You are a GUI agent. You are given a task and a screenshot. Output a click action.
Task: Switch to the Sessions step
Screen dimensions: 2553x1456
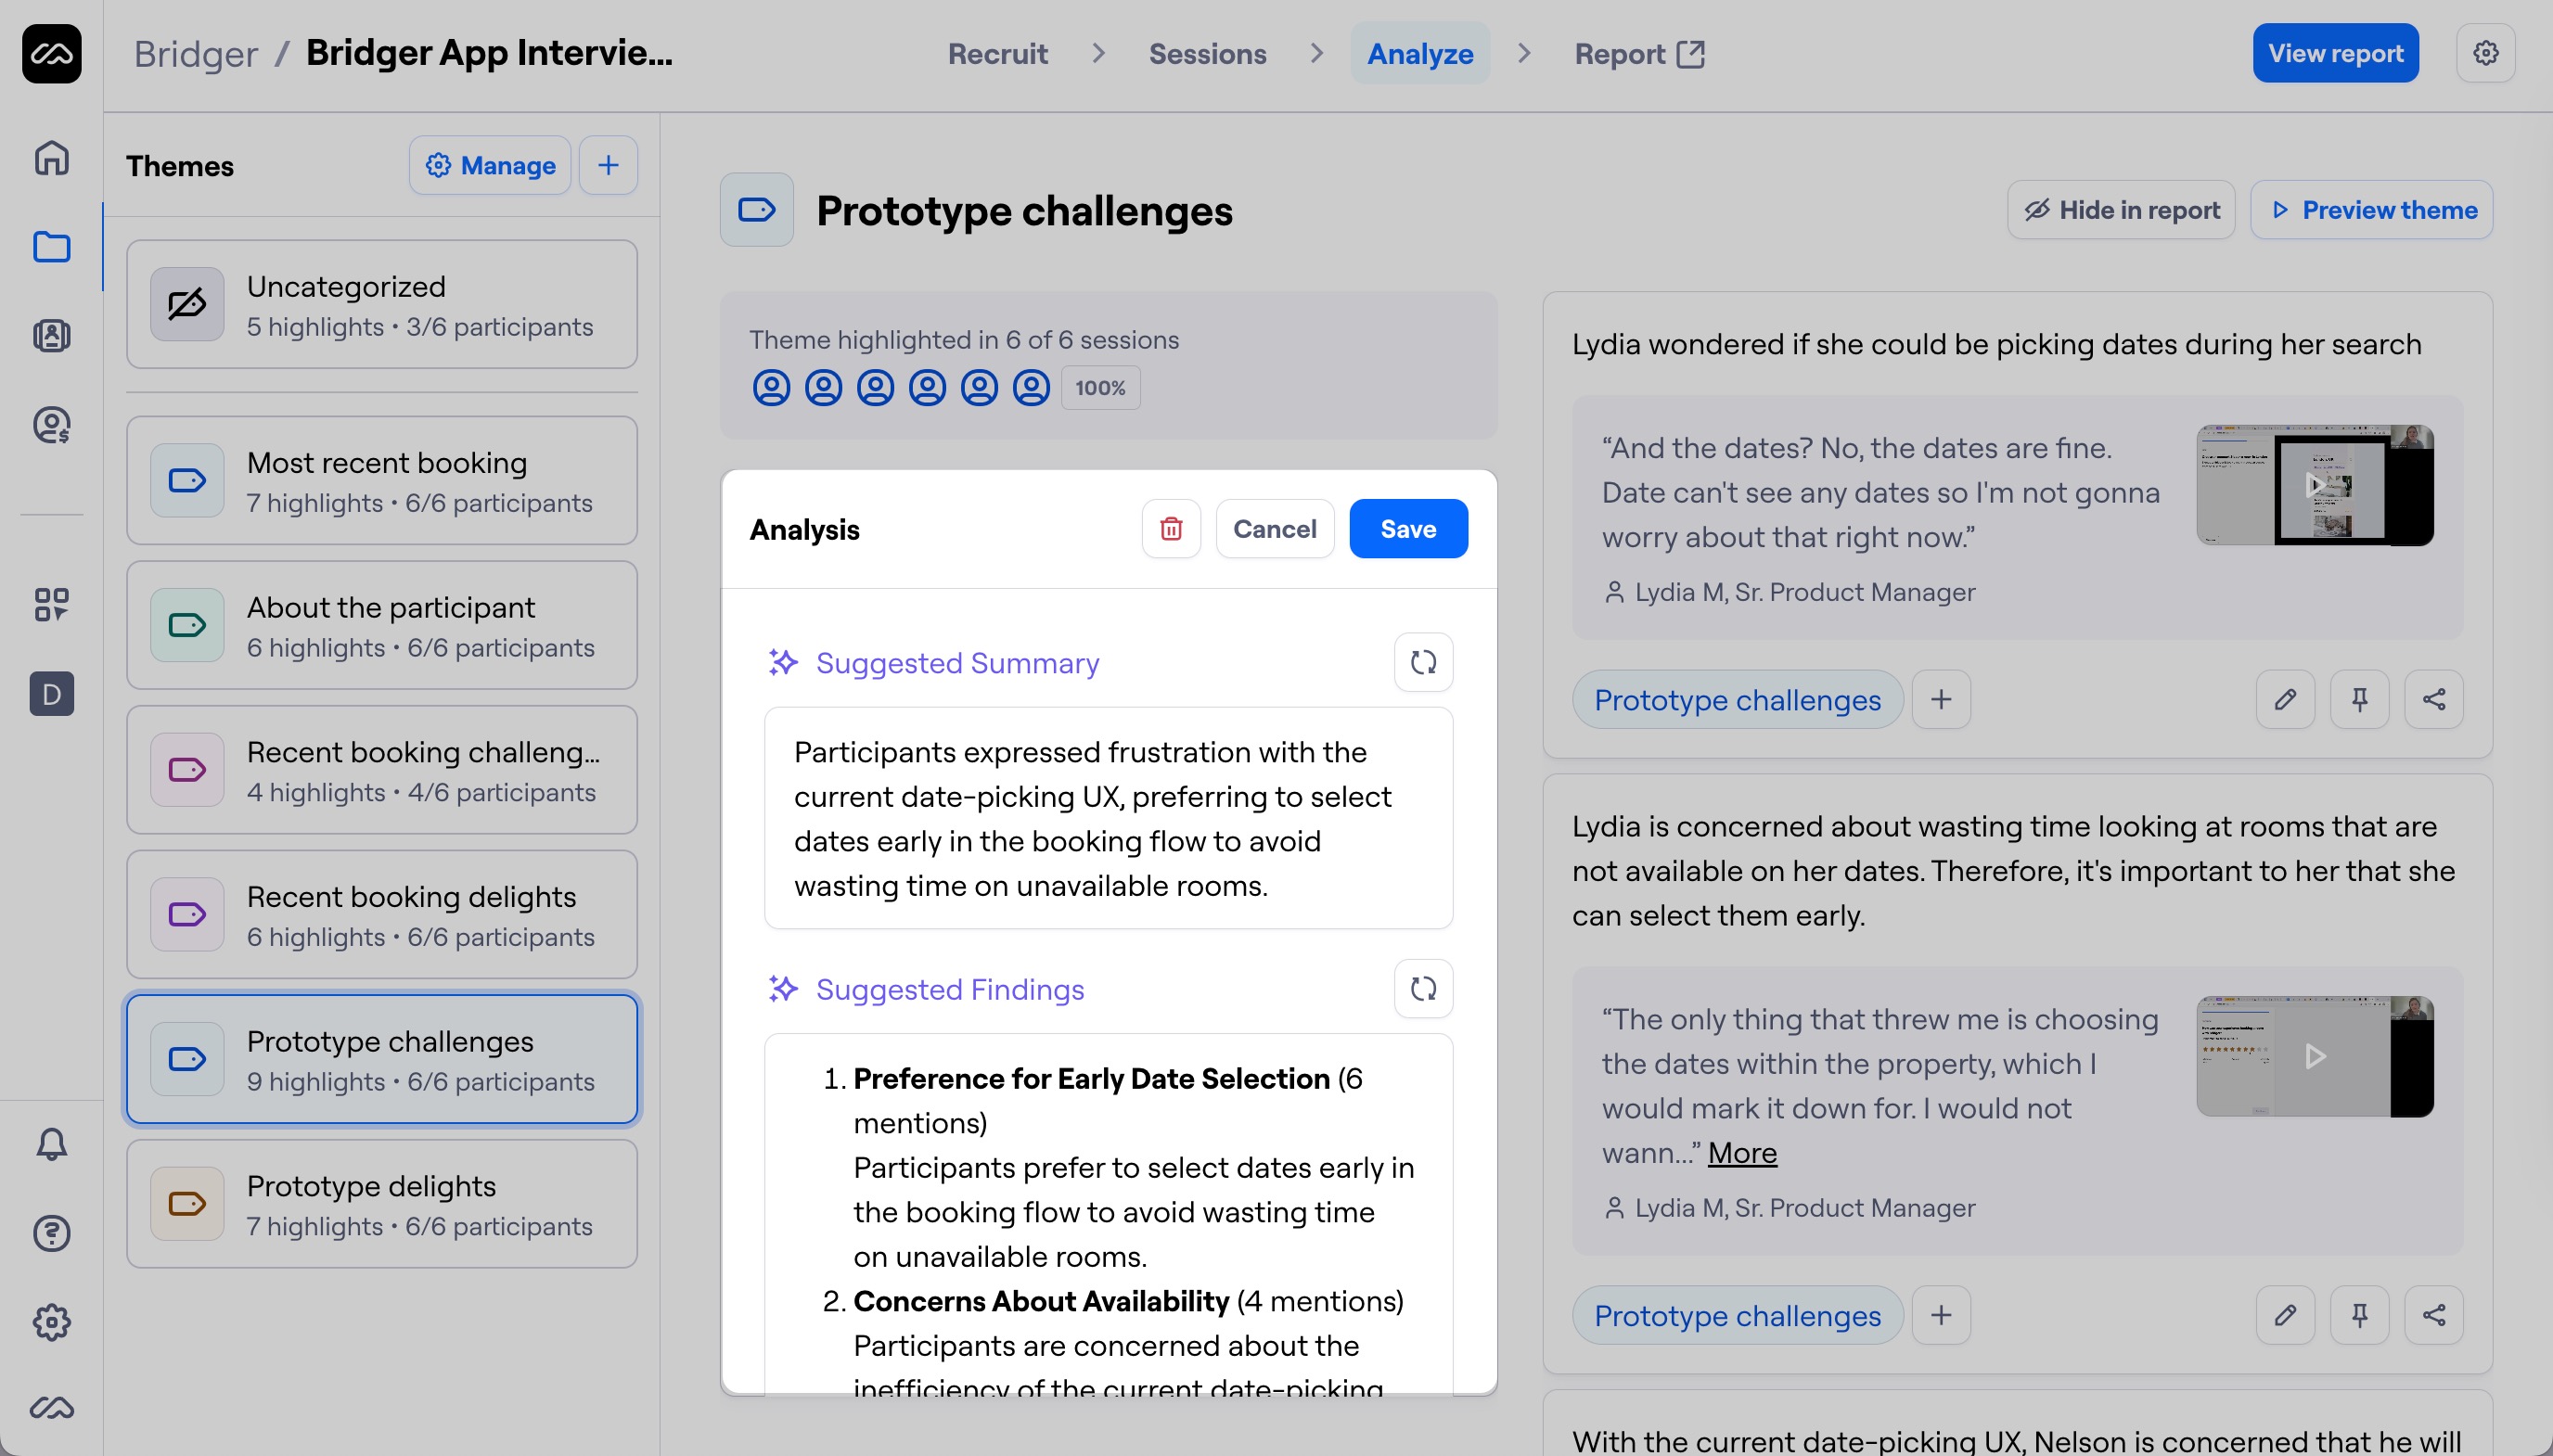pos(1206,53)
